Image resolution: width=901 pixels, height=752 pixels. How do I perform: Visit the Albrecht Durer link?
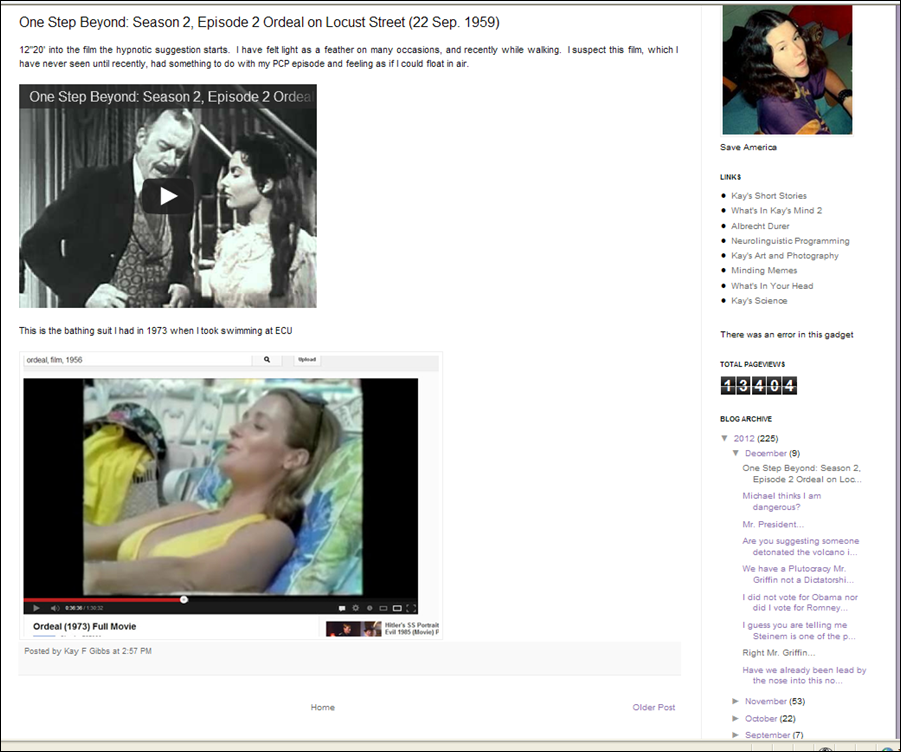click(x=760, y=226)
